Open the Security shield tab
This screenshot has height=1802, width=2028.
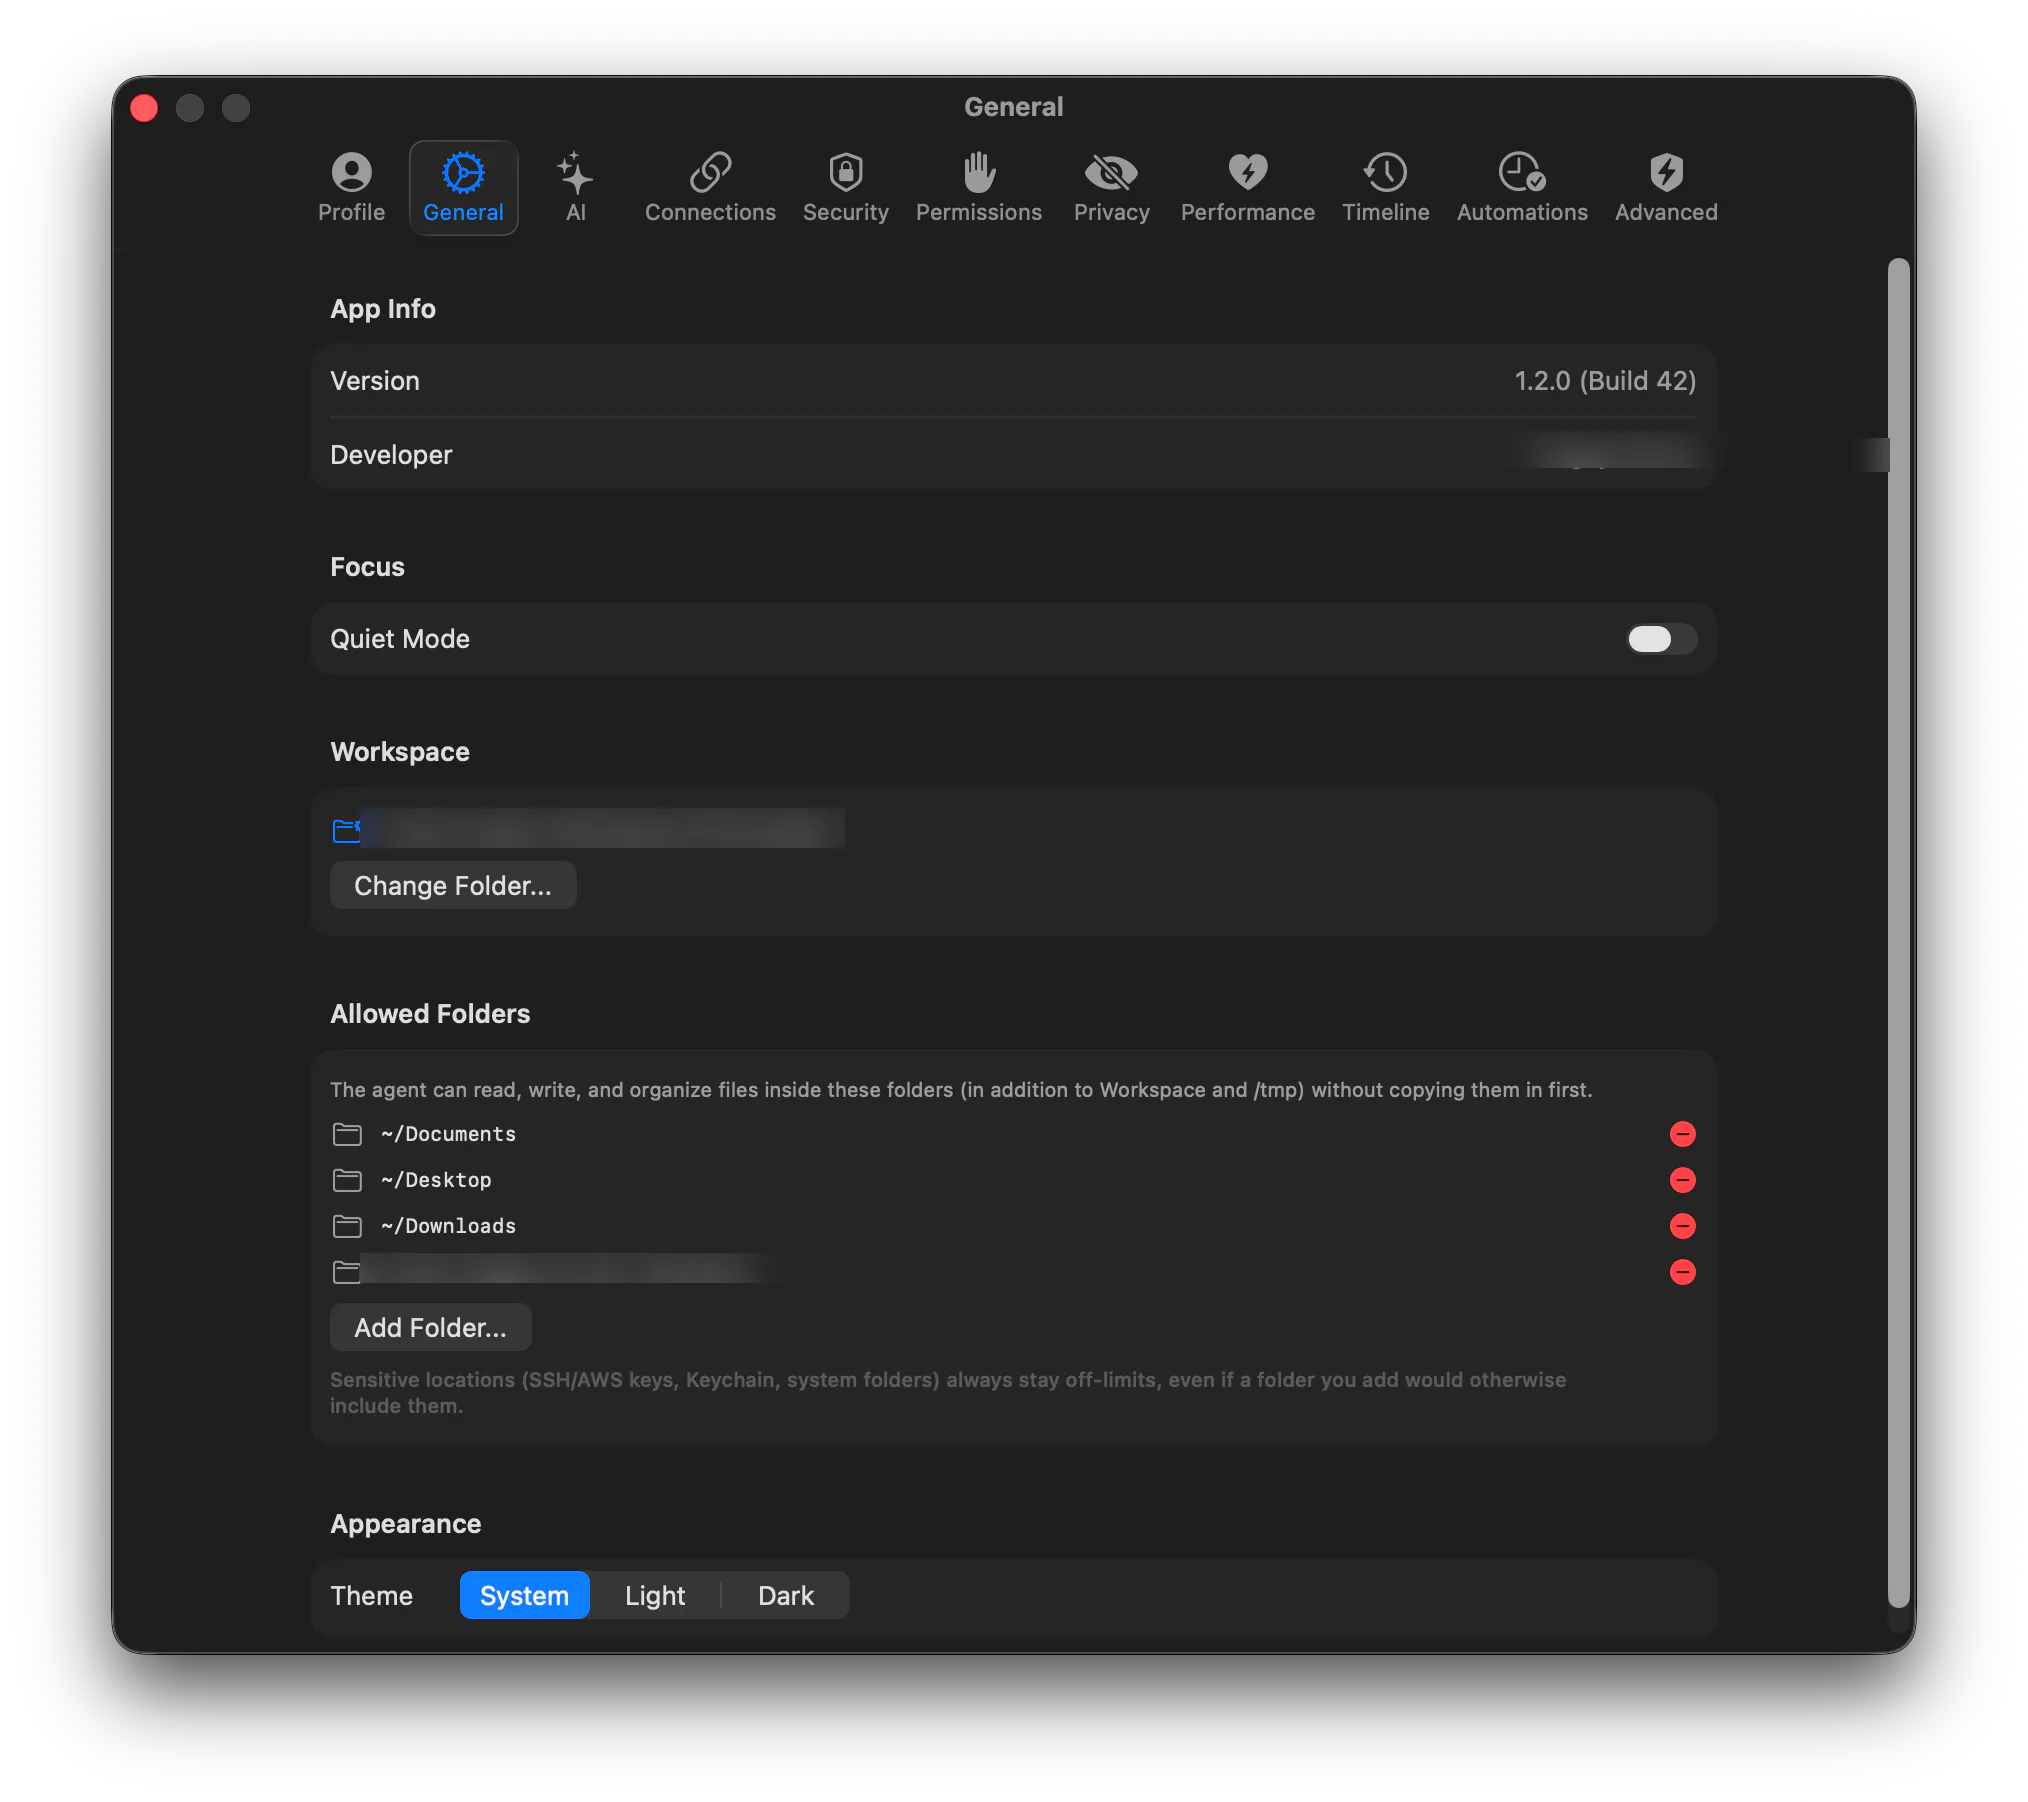845,188
